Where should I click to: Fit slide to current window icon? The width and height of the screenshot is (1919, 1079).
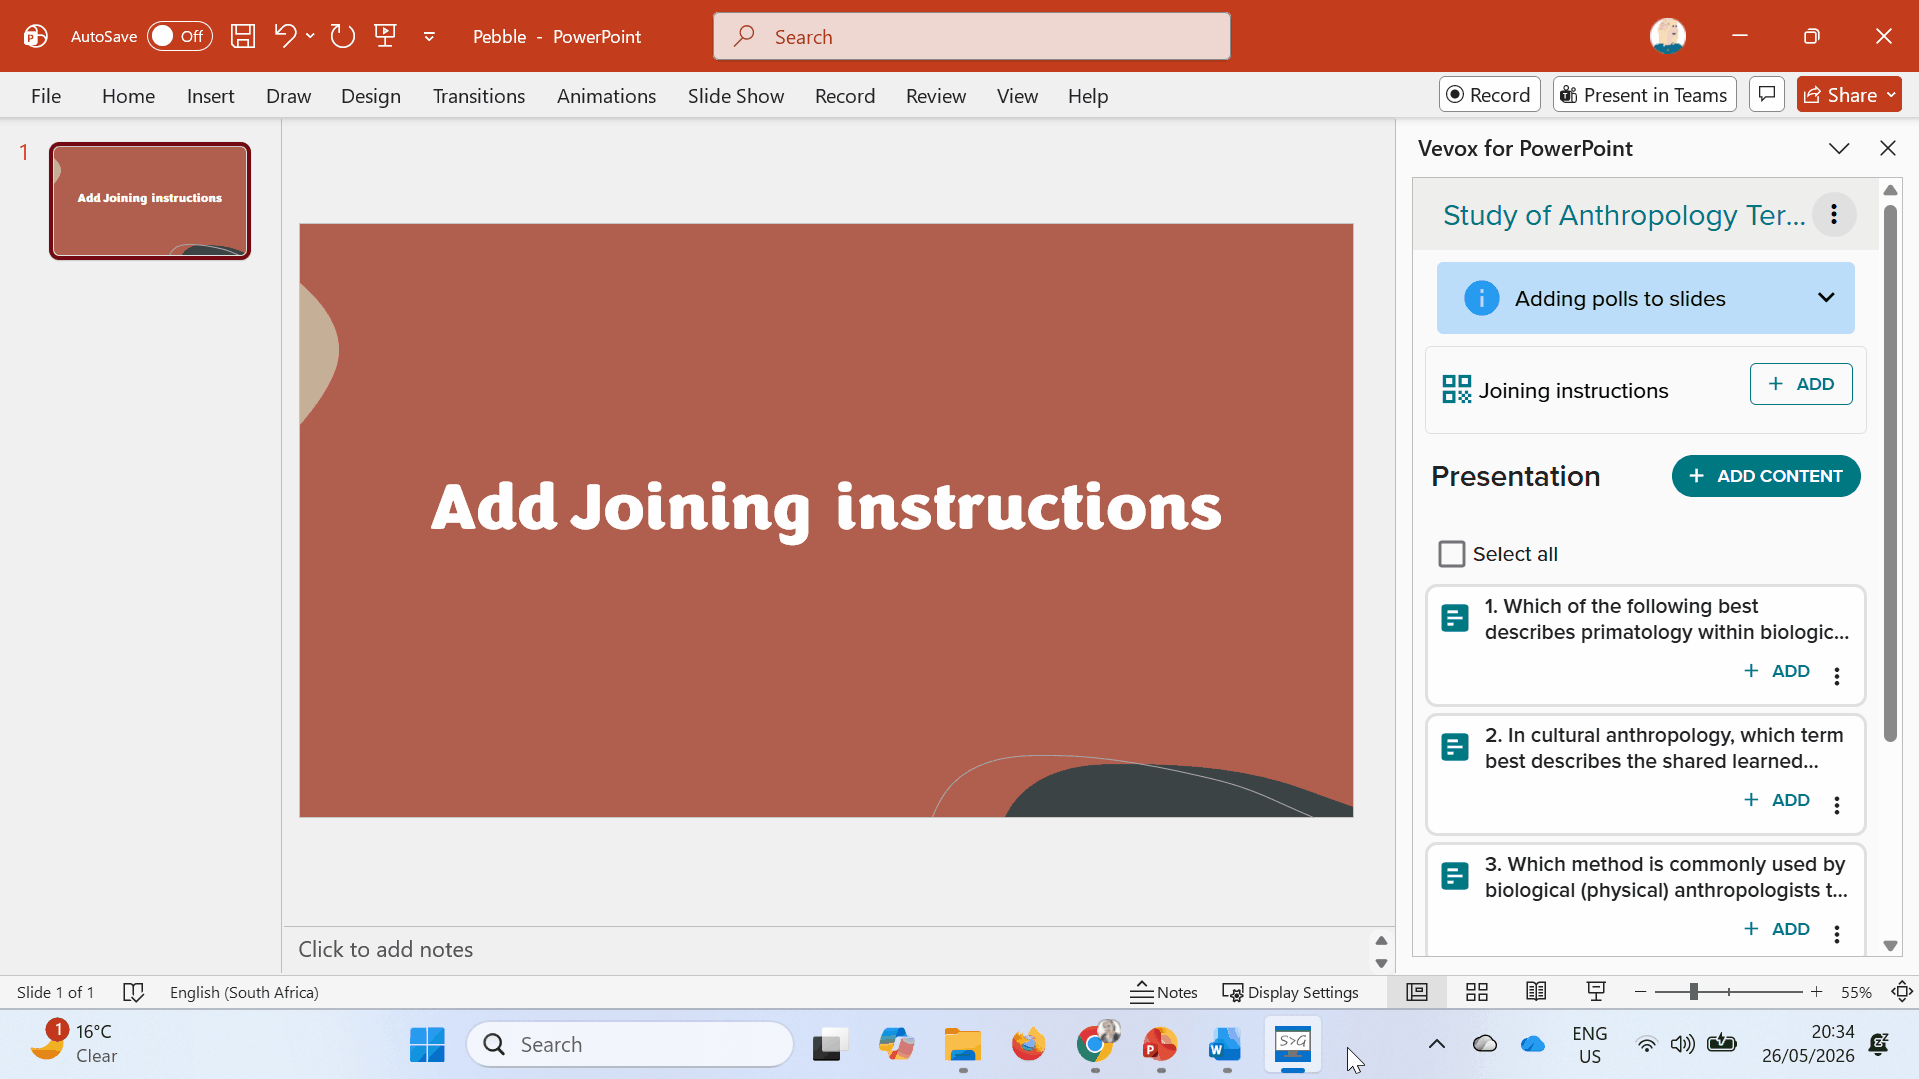tap(1902, 992)
